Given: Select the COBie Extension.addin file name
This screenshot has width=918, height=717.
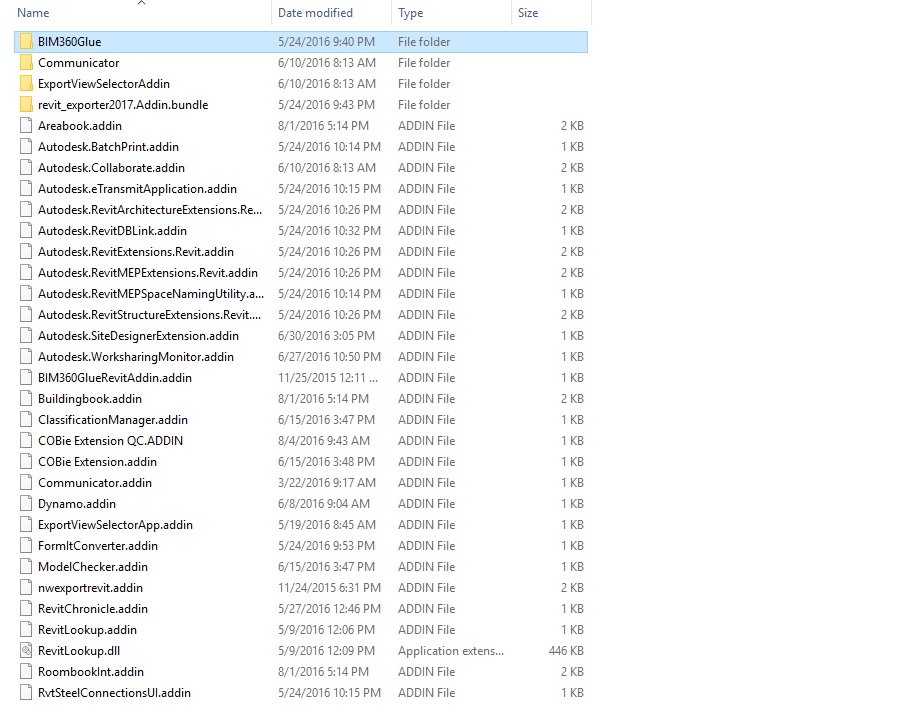Looking at the screenshot, I should [x=97, y=462].
